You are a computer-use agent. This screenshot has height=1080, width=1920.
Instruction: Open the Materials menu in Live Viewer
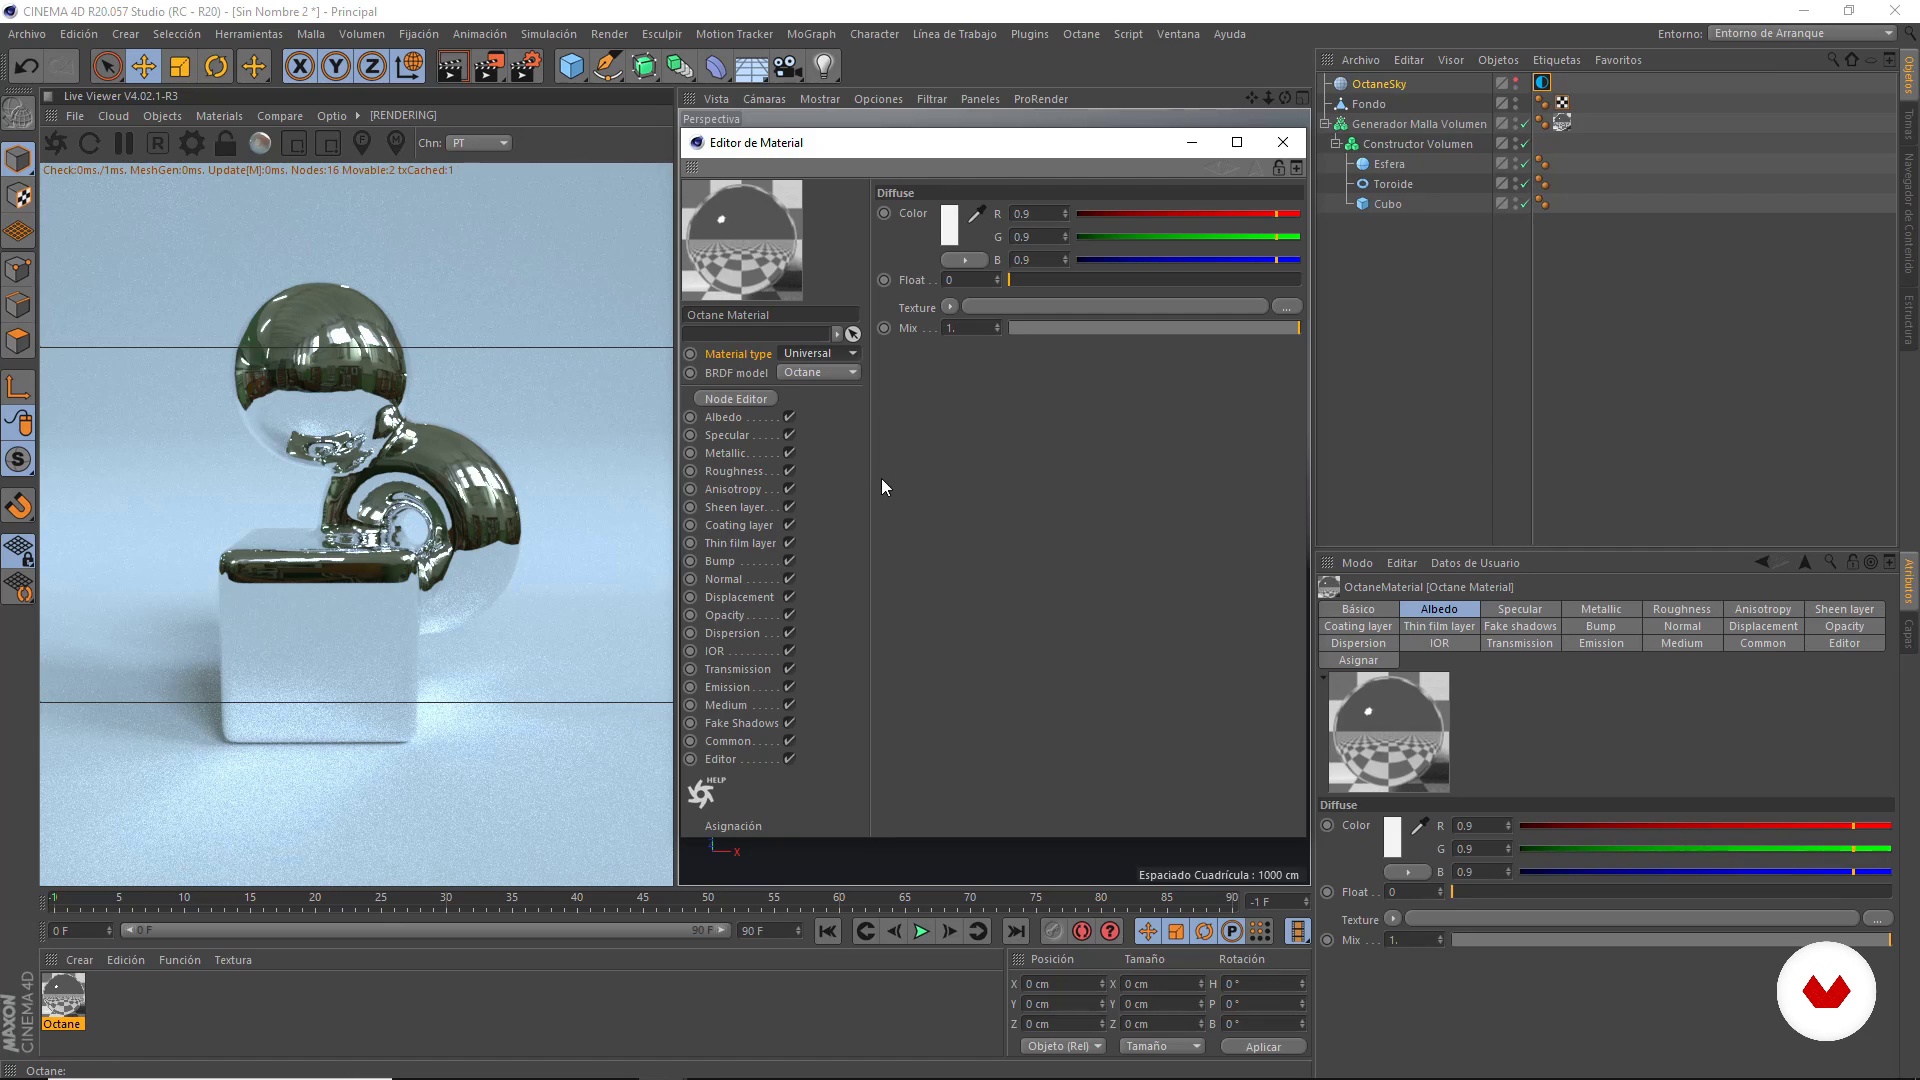(219, 116)
